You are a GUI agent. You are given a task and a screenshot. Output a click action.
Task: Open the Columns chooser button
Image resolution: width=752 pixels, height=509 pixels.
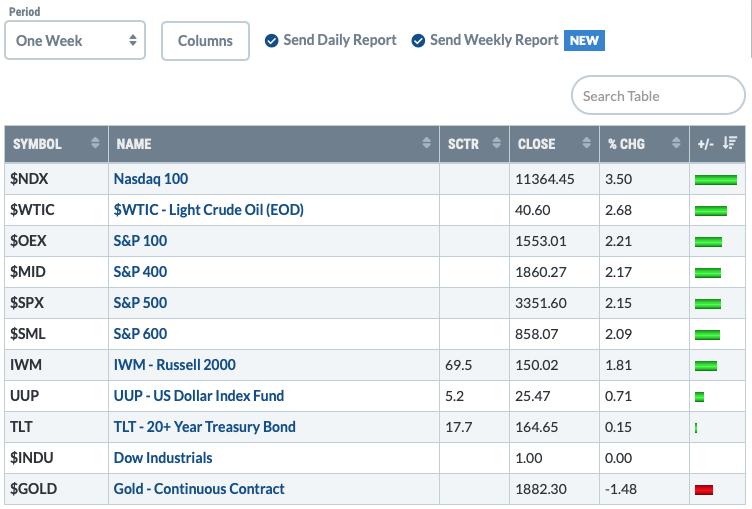(x=205, y=41)
